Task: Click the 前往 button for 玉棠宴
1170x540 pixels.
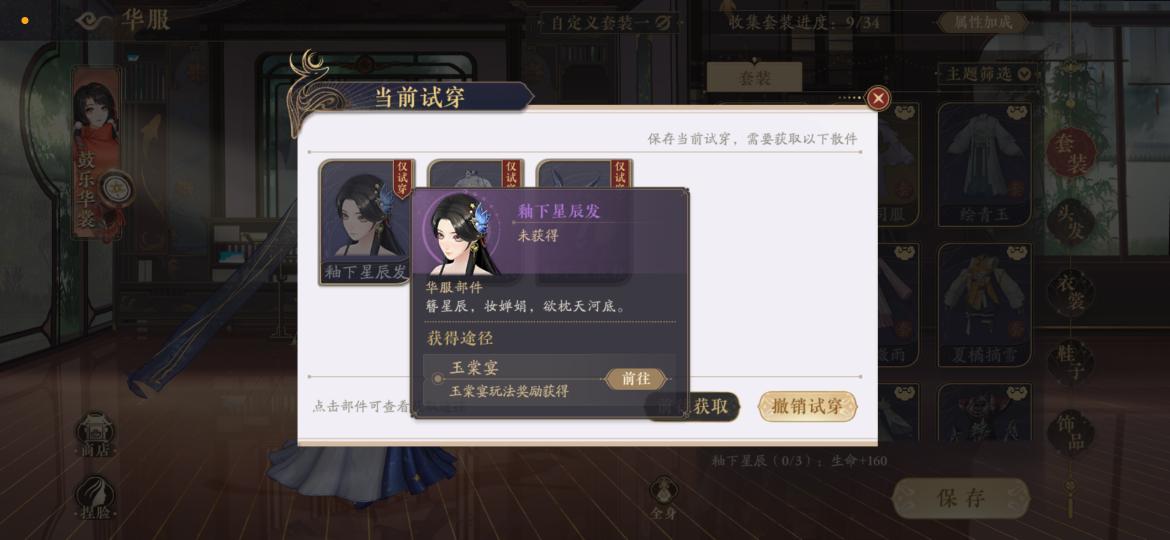Action: pos(635,379)
